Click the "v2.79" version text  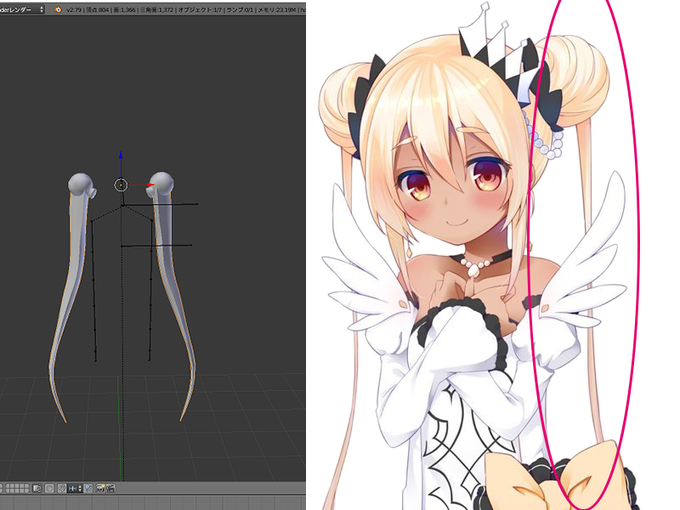74,10
